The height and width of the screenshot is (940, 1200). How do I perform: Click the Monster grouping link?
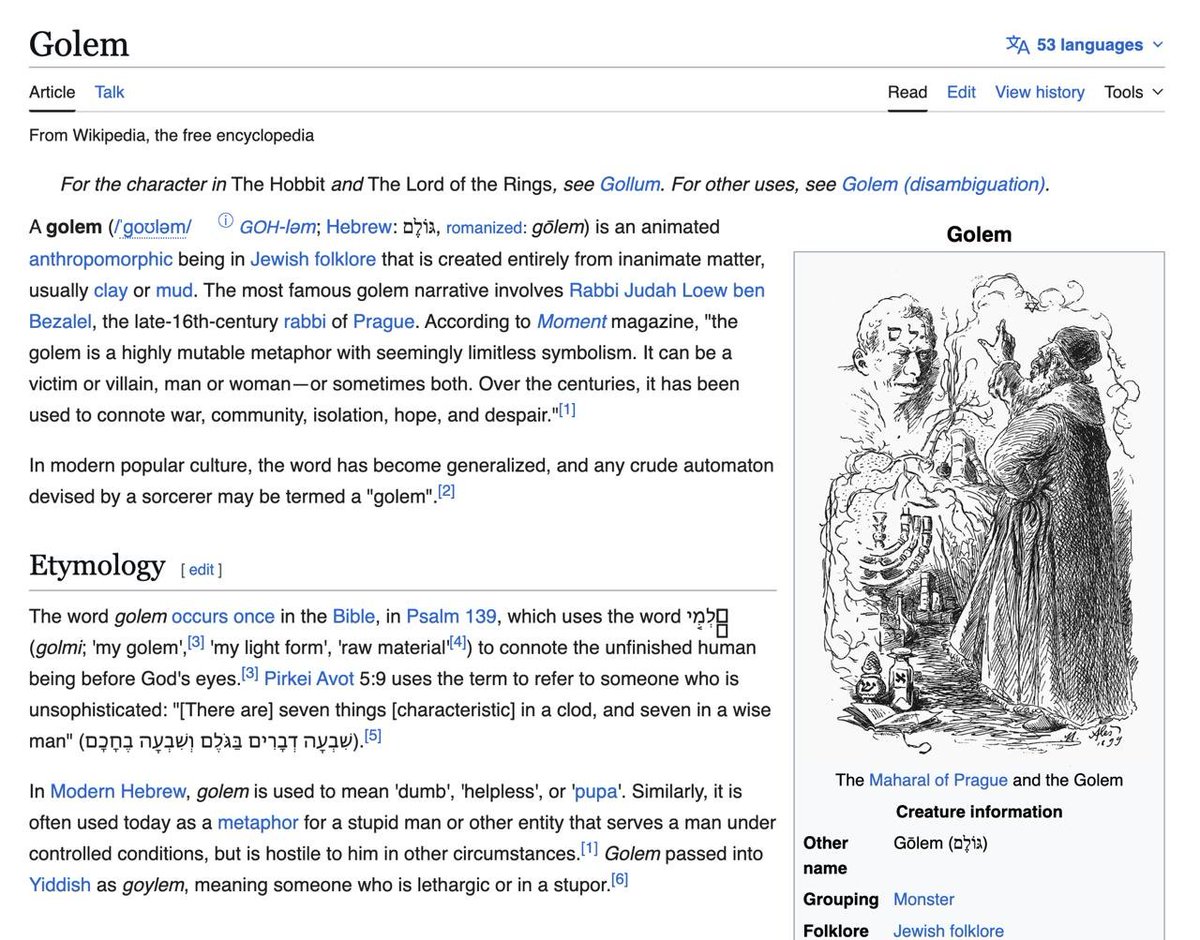(924, 899)
